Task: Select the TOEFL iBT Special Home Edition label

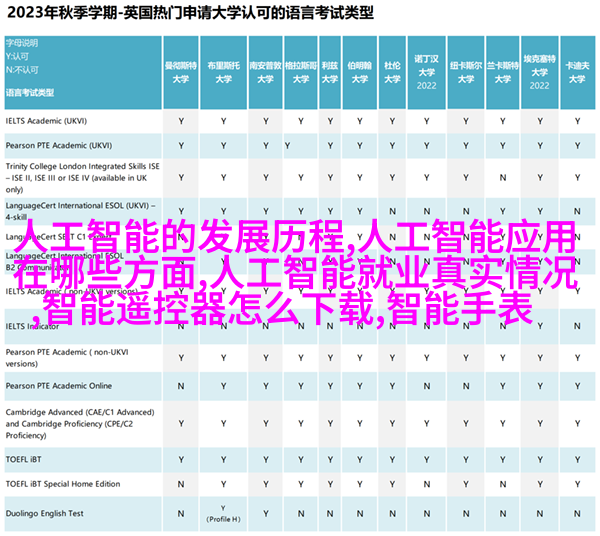Action: click(63, 484)
